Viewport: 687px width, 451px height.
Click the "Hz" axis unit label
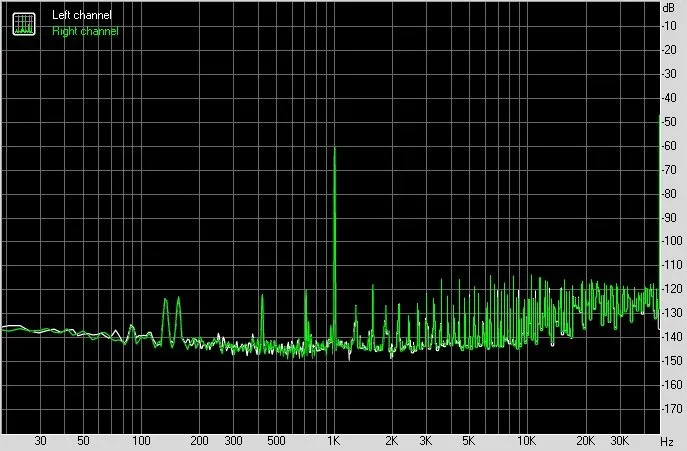point(667,441)
